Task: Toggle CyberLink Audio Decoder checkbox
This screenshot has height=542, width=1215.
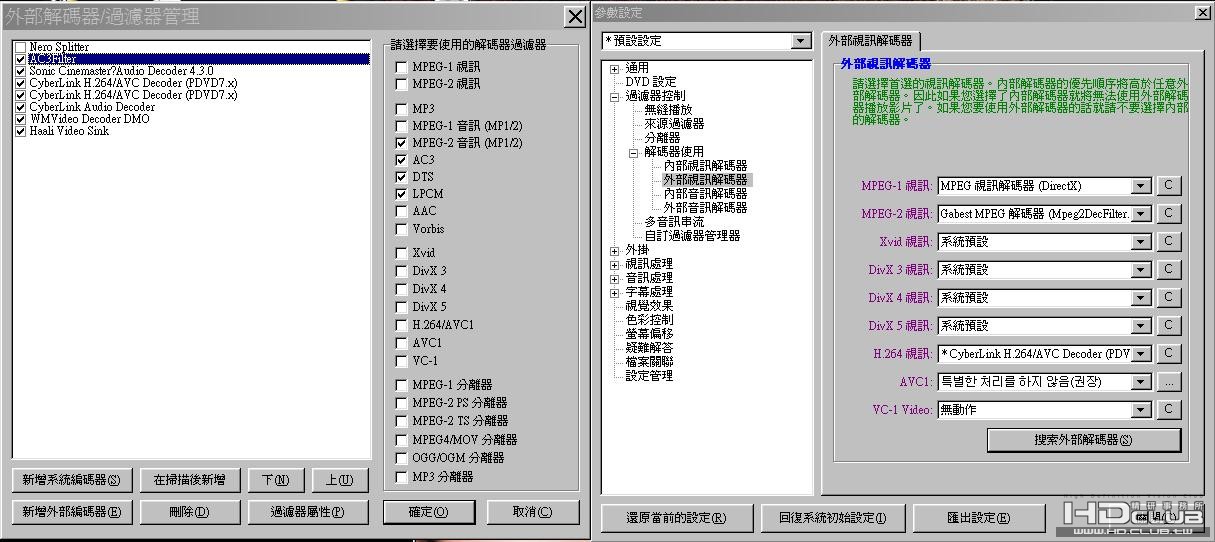Action: [x=21, y=107]
